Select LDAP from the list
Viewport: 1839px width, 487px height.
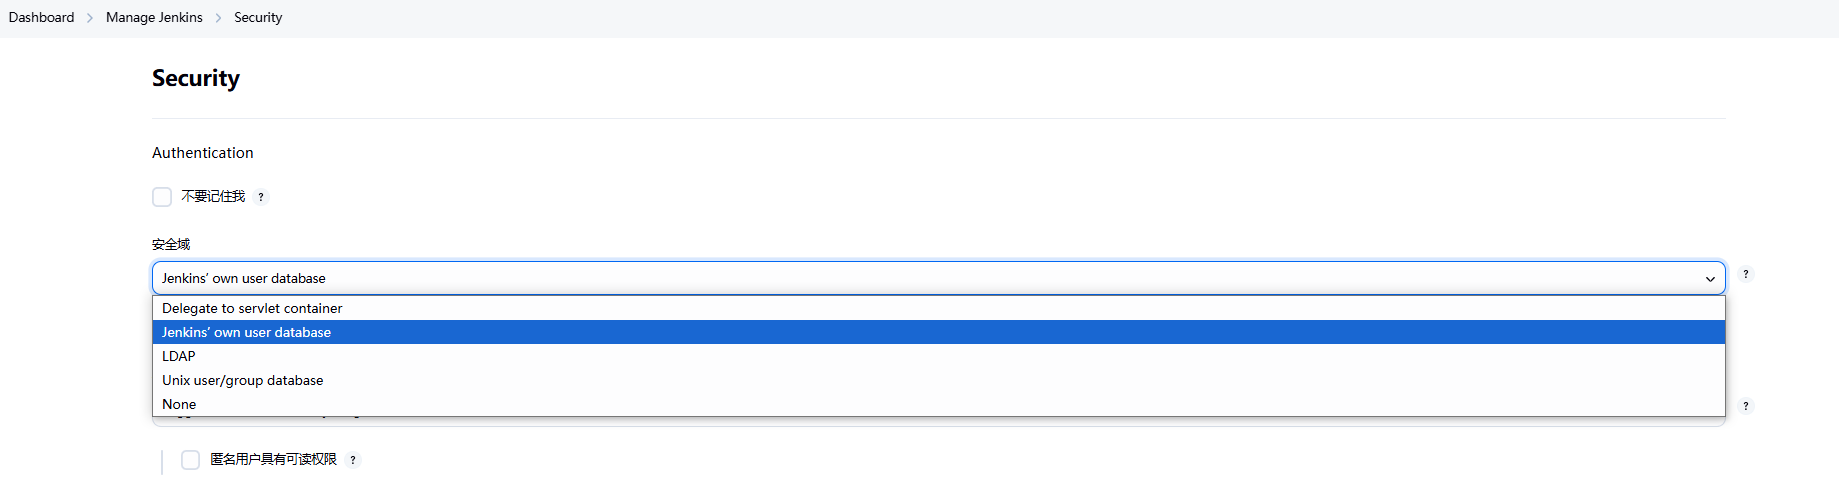pos(179,356)
